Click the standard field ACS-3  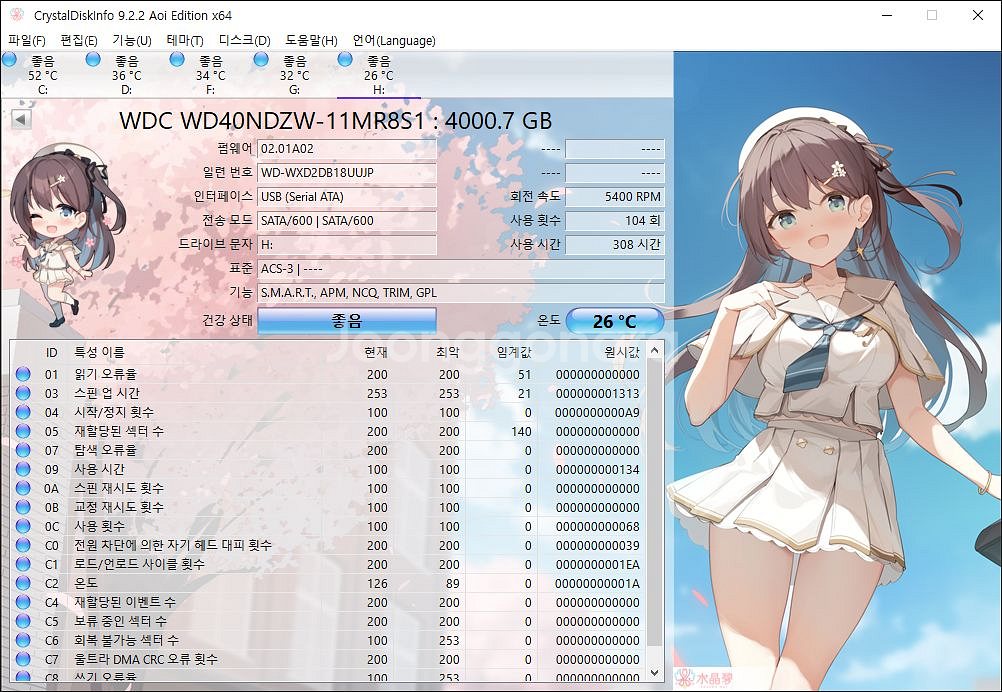click(461, 268)
